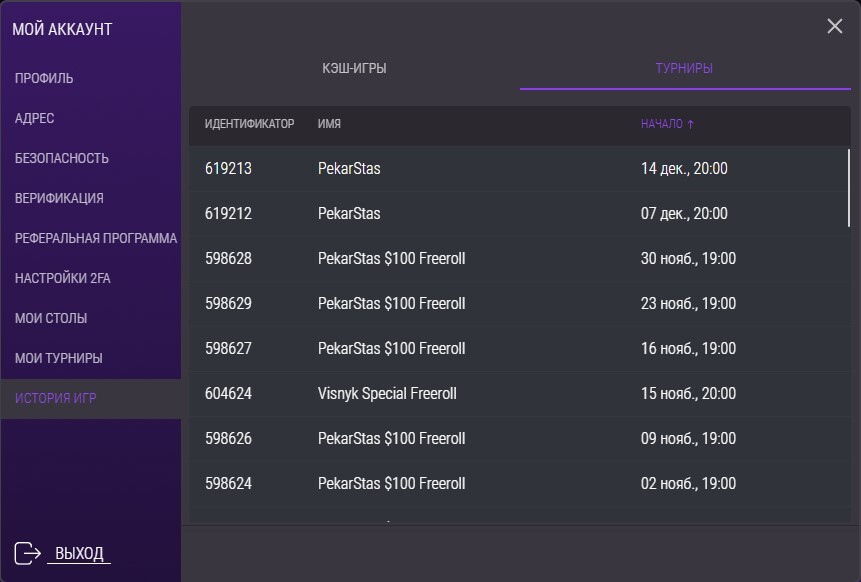Sort by ИДЕНТИФИКАТОР column header
This screenshot has height=582, width=861.
(249, 124)
